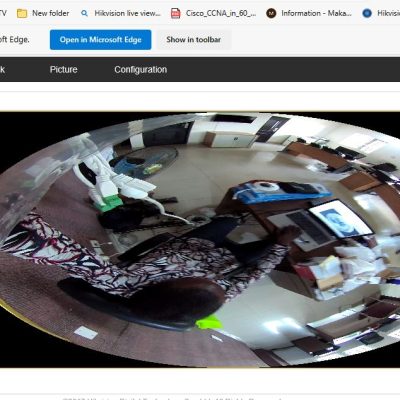The image size is (400, 400).
Task: Open the Information - Maka bookmark label
Action: pos(316,13)
